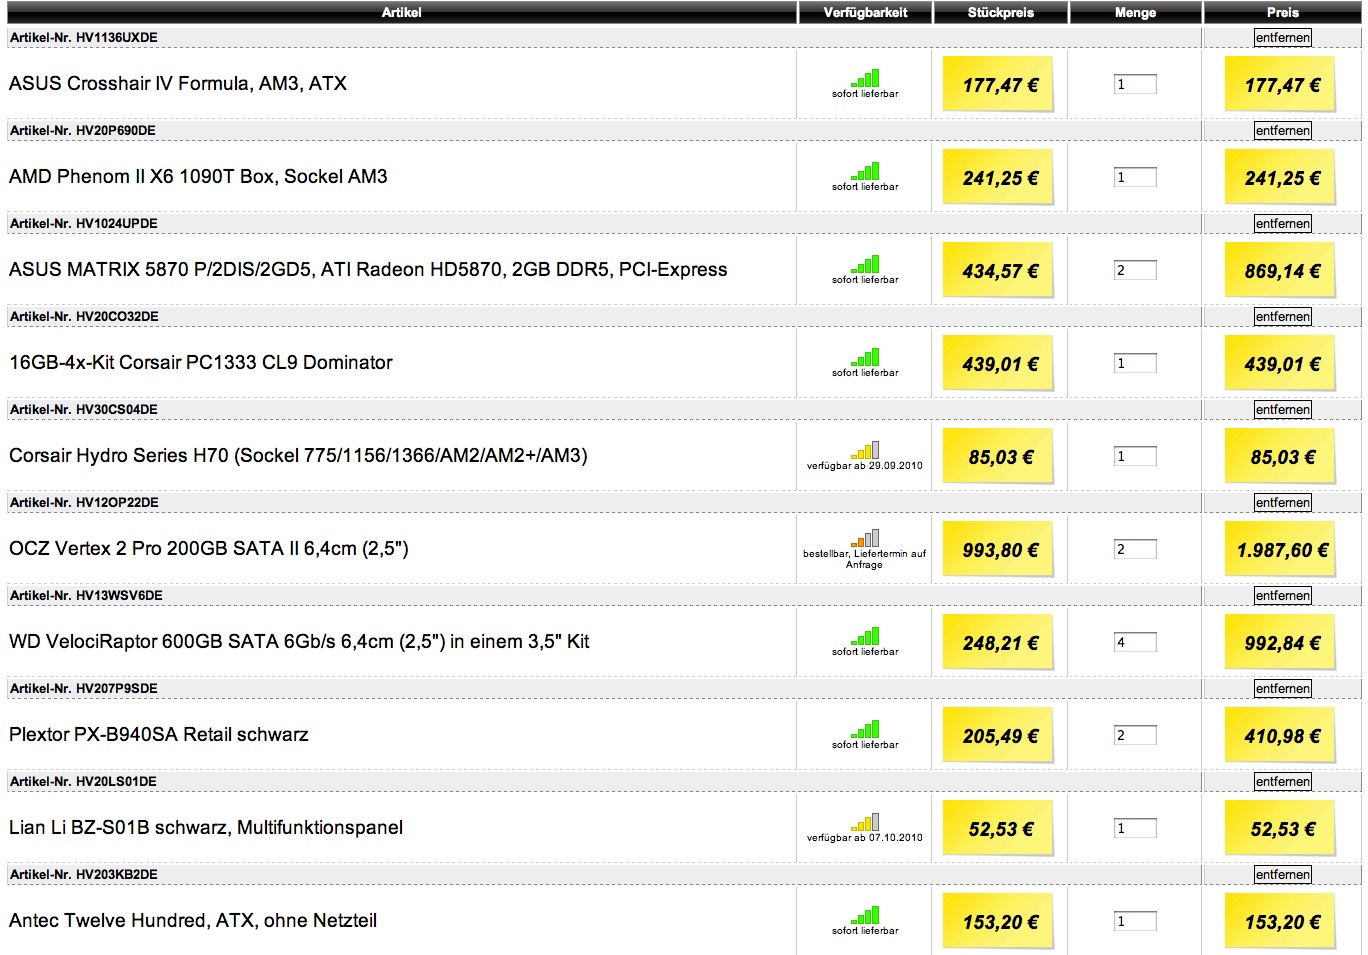Image resolution: width=1368 pixels, height=955 pixels.
Task: Remove article HV13WSV6DE with entfernen button
Action: tap(1283, 596)
